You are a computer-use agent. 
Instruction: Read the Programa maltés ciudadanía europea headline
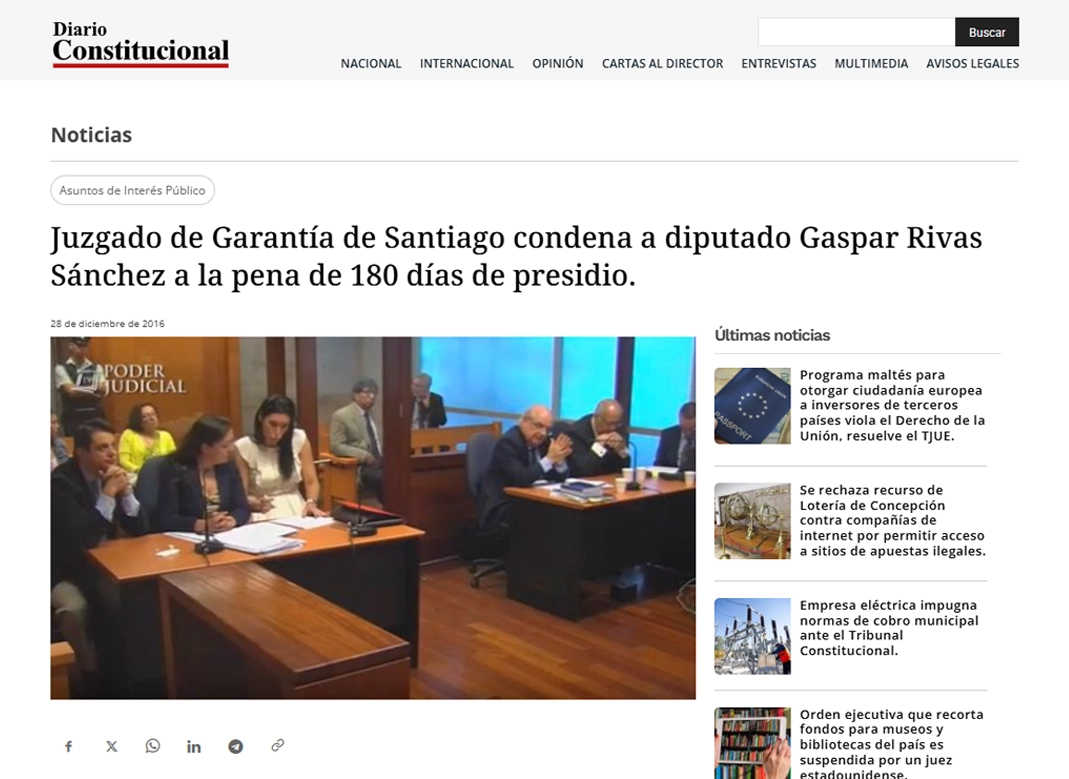coord(892,405)
